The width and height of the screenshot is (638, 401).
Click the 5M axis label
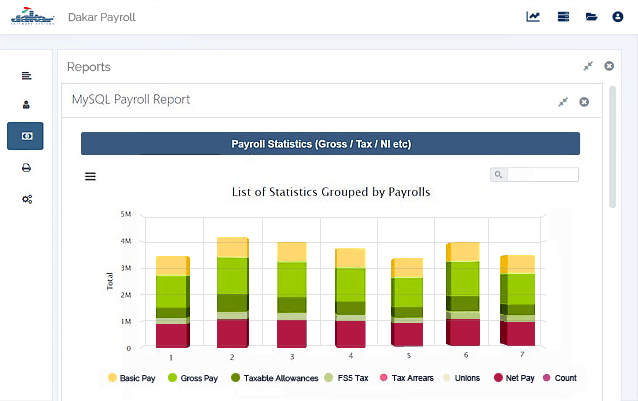[126, 214]
